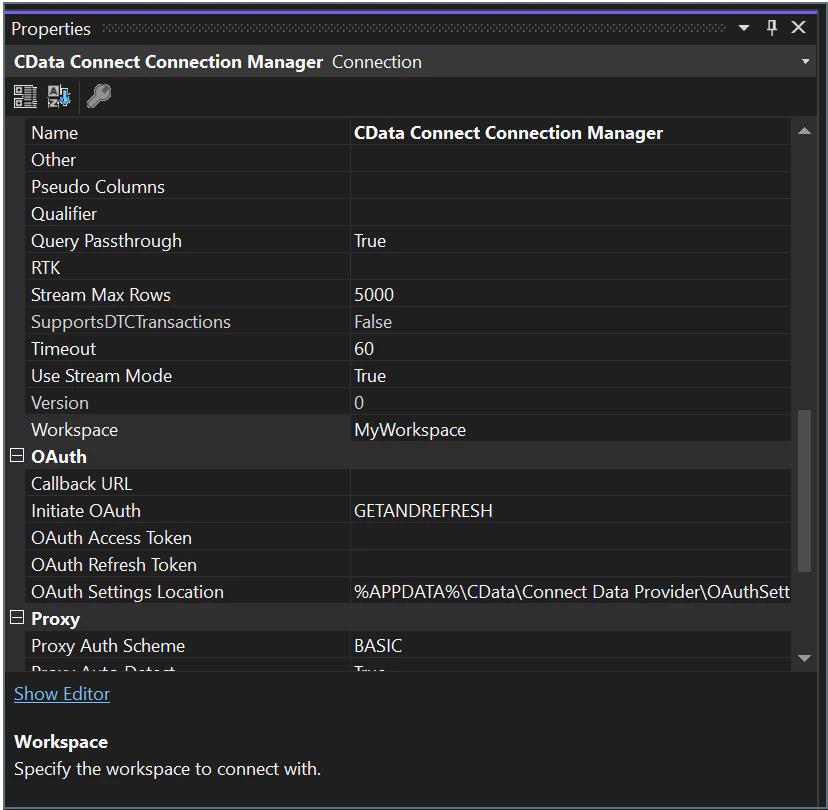The height and width of the screenshot is (810, 828).
Task: Select the Initiate OAuth property
Action: pos(187,511)
